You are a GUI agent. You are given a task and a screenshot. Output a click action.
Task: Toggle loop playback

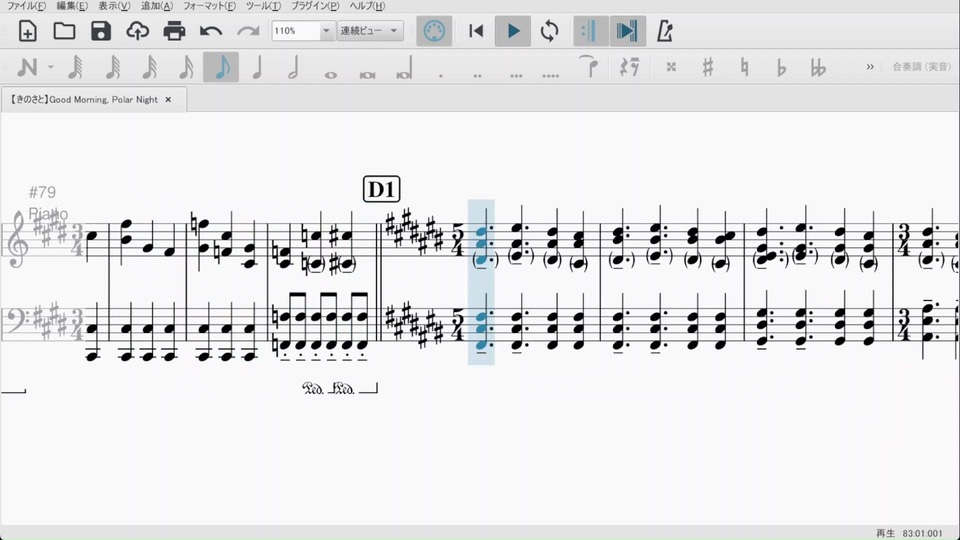(x=550, y=31)
